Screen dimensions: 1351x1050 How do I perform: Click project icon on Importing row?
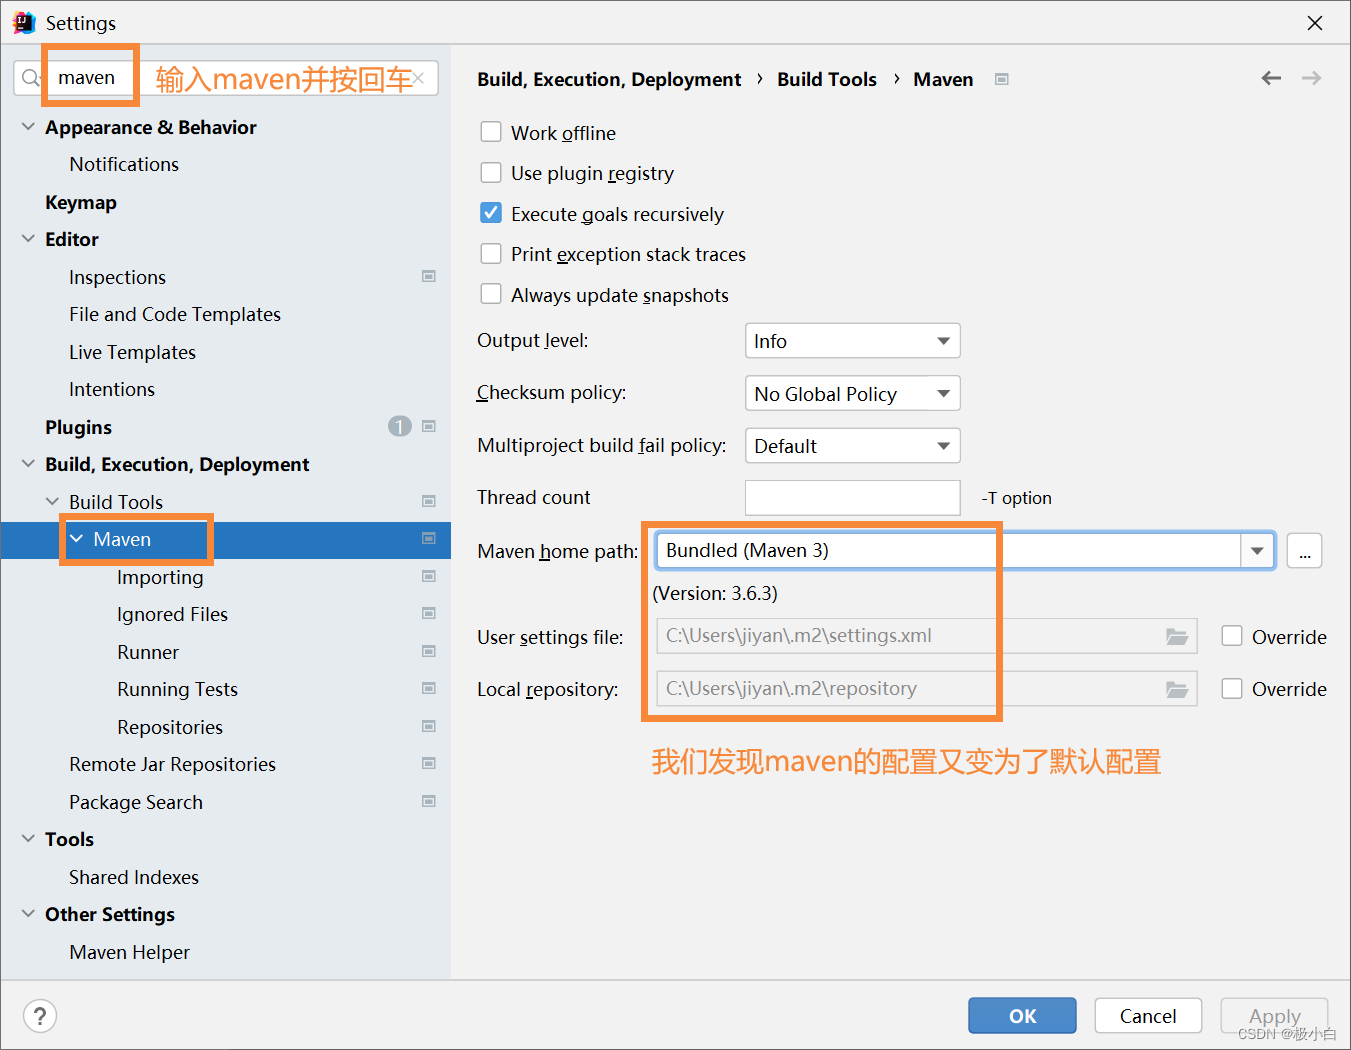[429, 576]
